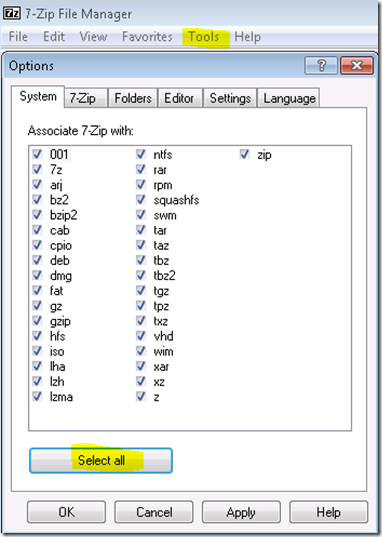Toggle the gzip checkbox

37,321
